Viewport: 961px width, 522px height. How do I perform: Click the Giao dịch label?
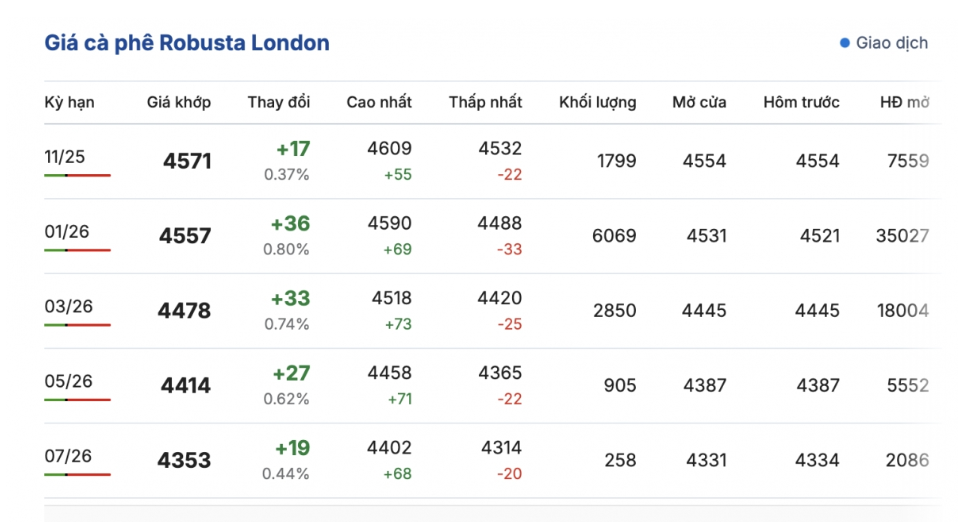pos(891,43)
